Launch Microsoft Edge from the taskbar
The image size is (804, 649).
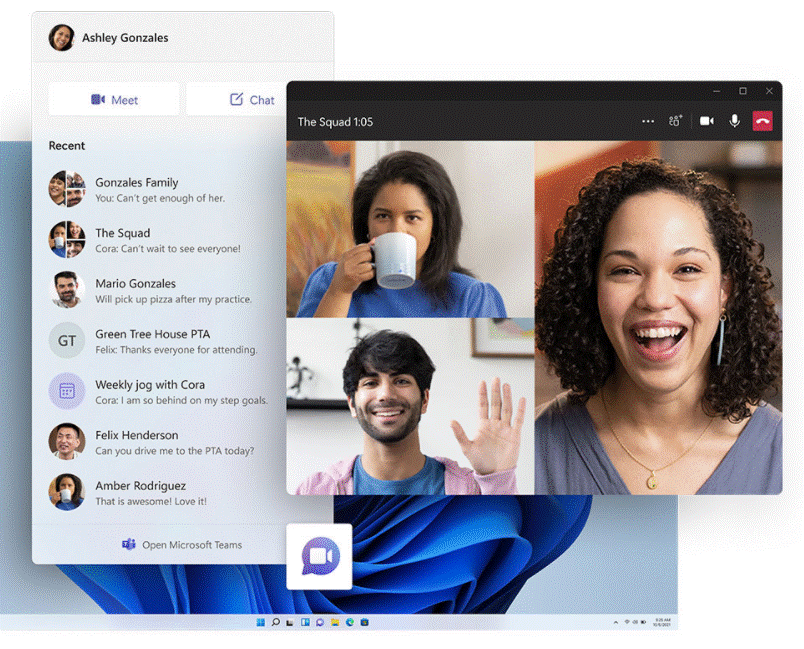350,622
